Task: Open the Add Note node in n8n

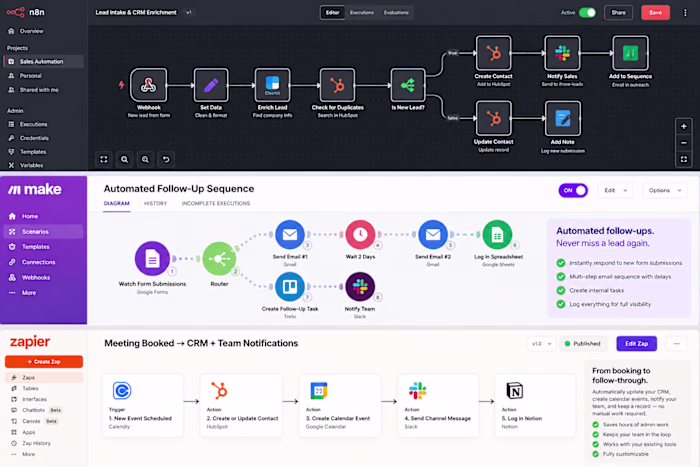Action: pyautogui.click(x=562, y=118)
